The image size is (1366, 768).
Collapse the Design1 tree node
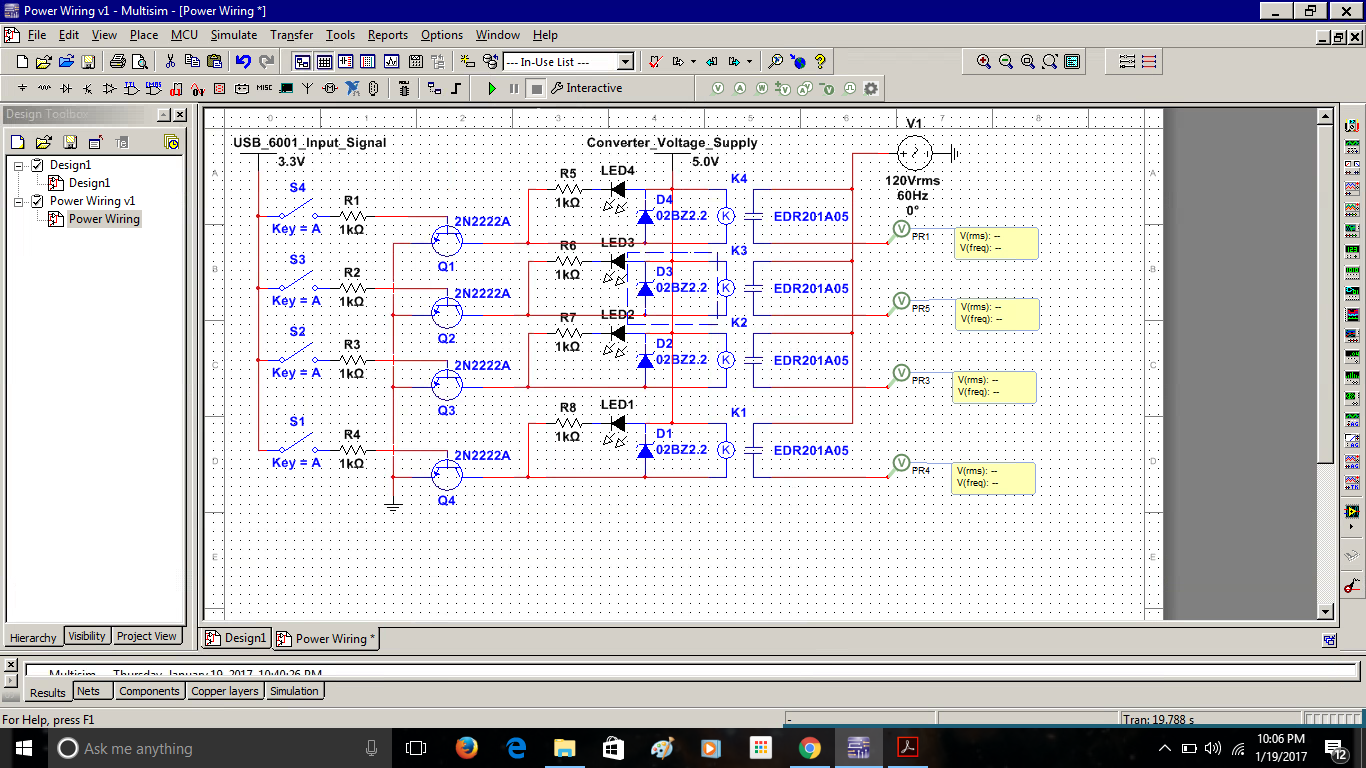click(x=19, y=165)
